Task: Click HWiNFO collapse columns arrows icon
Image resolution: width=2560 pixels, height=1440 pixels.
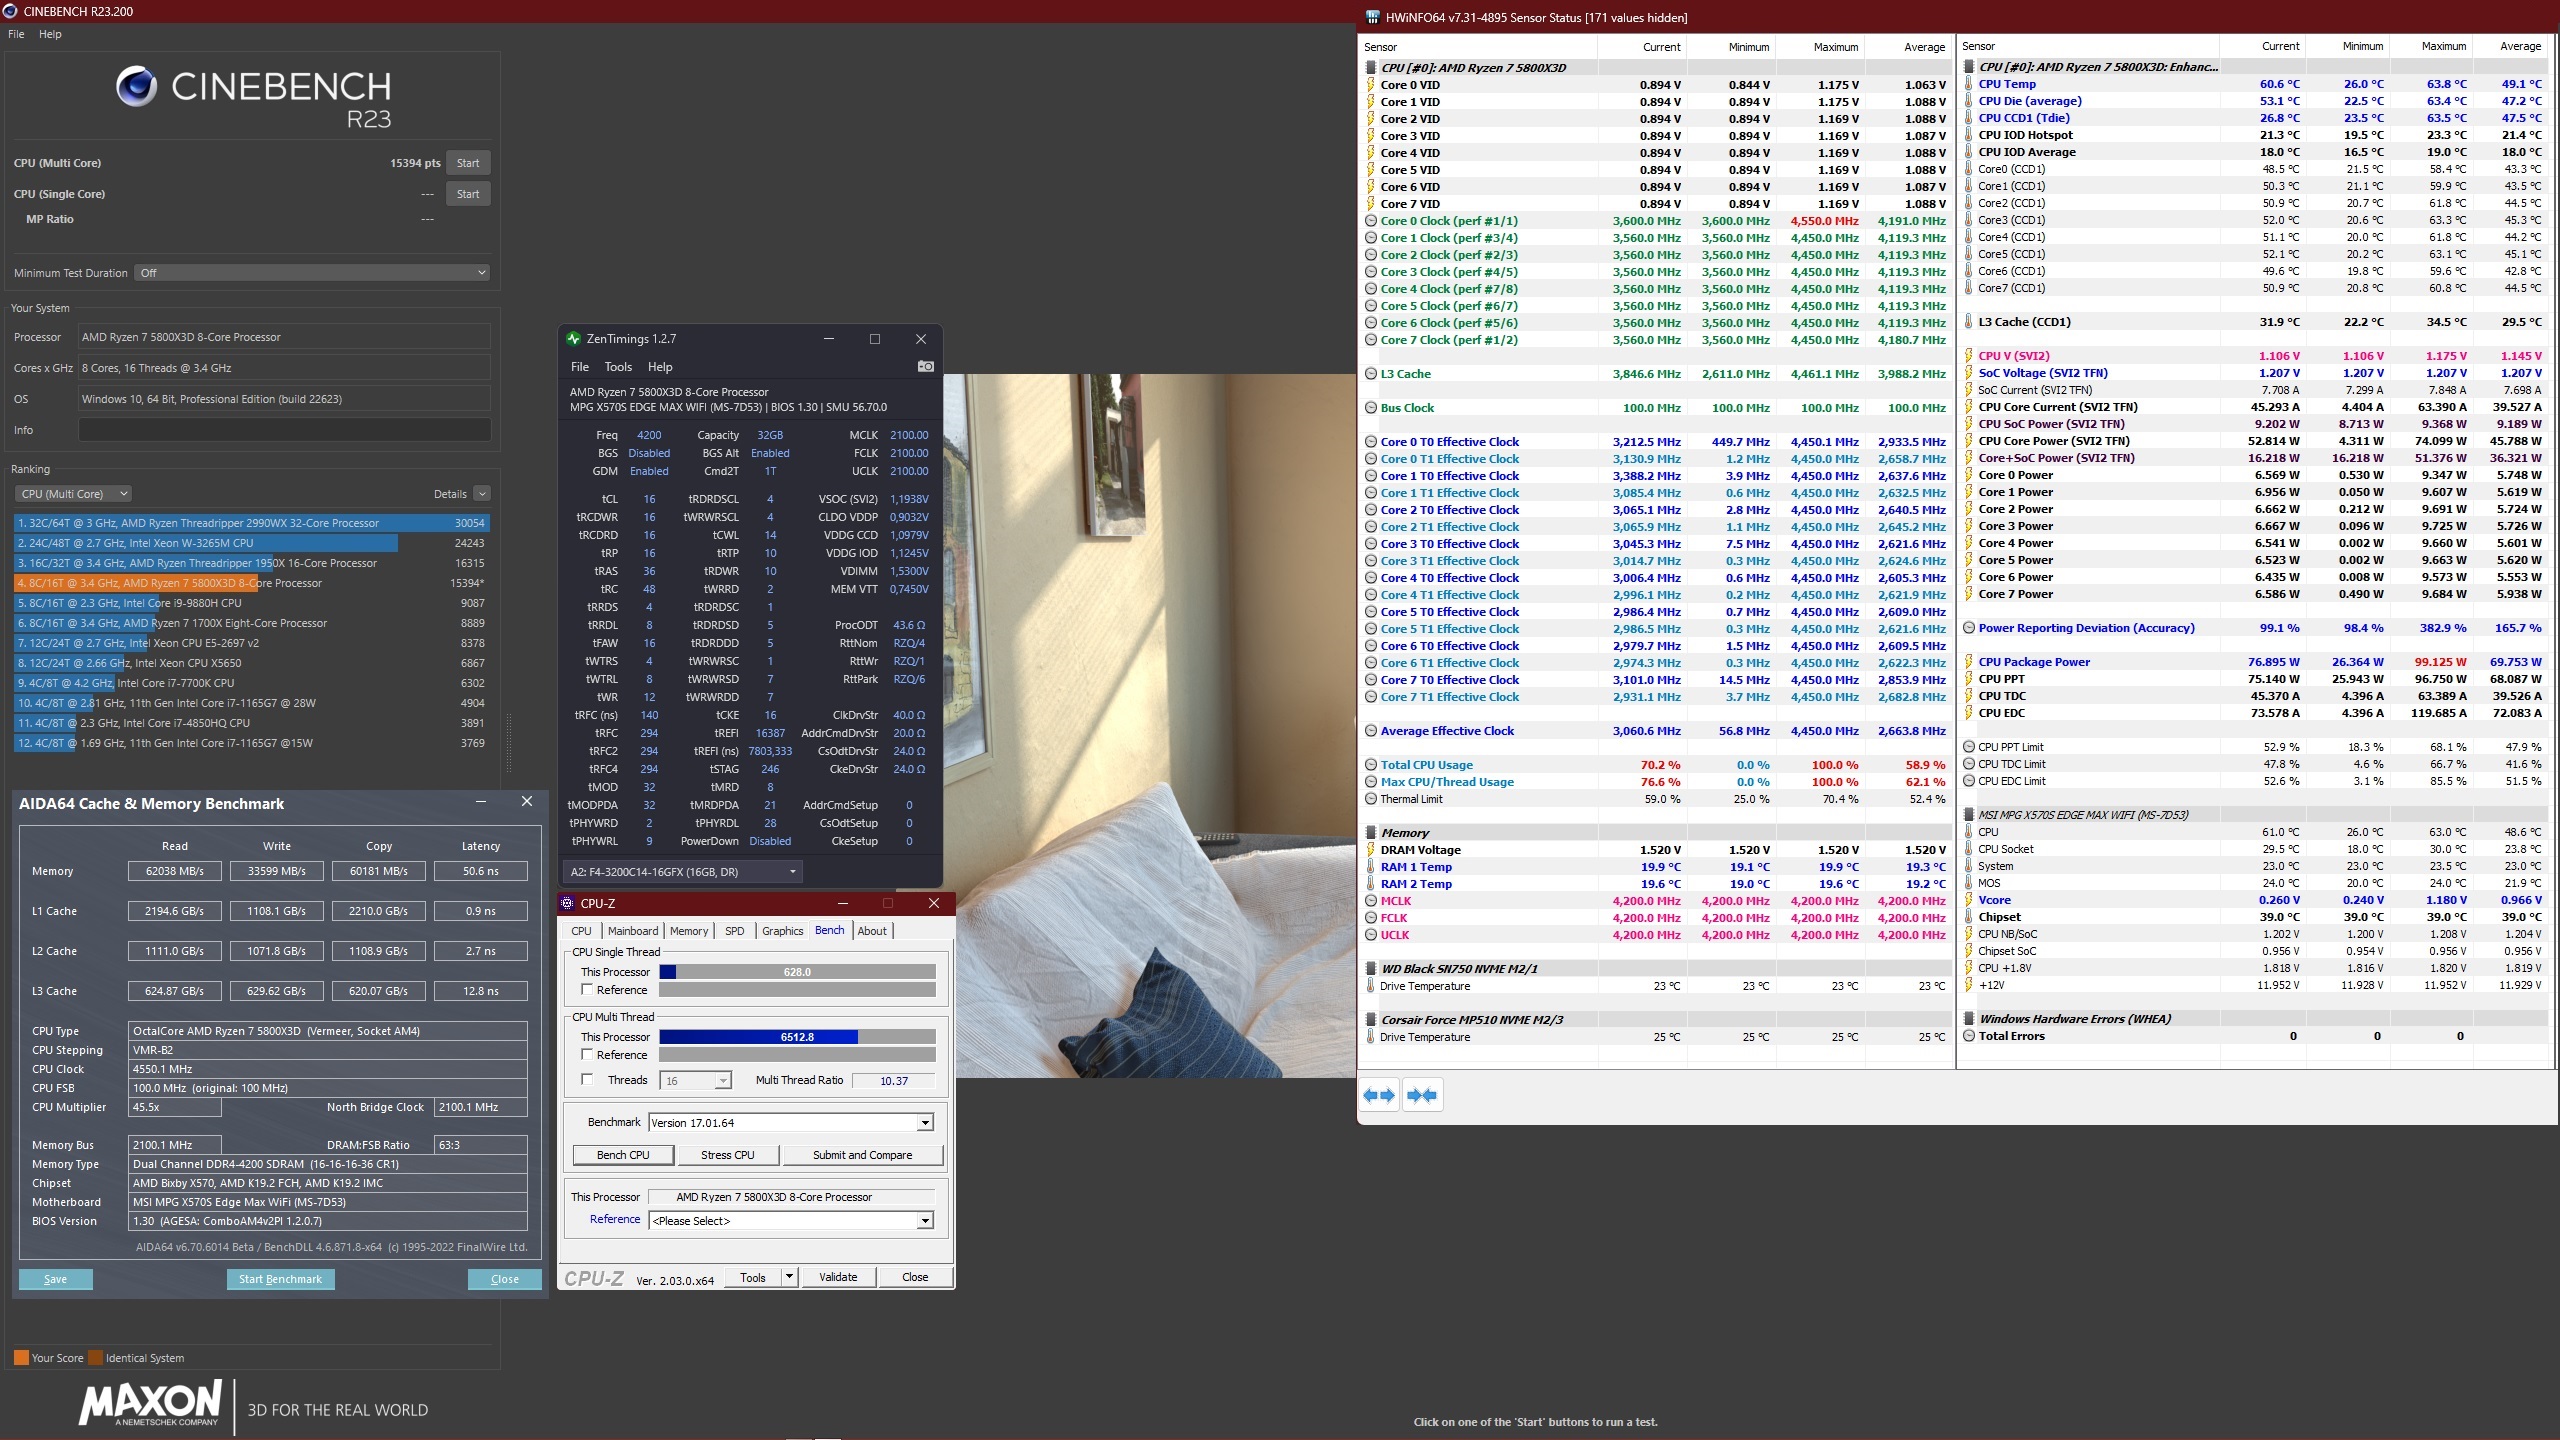Action: tap(1421, 1095)
